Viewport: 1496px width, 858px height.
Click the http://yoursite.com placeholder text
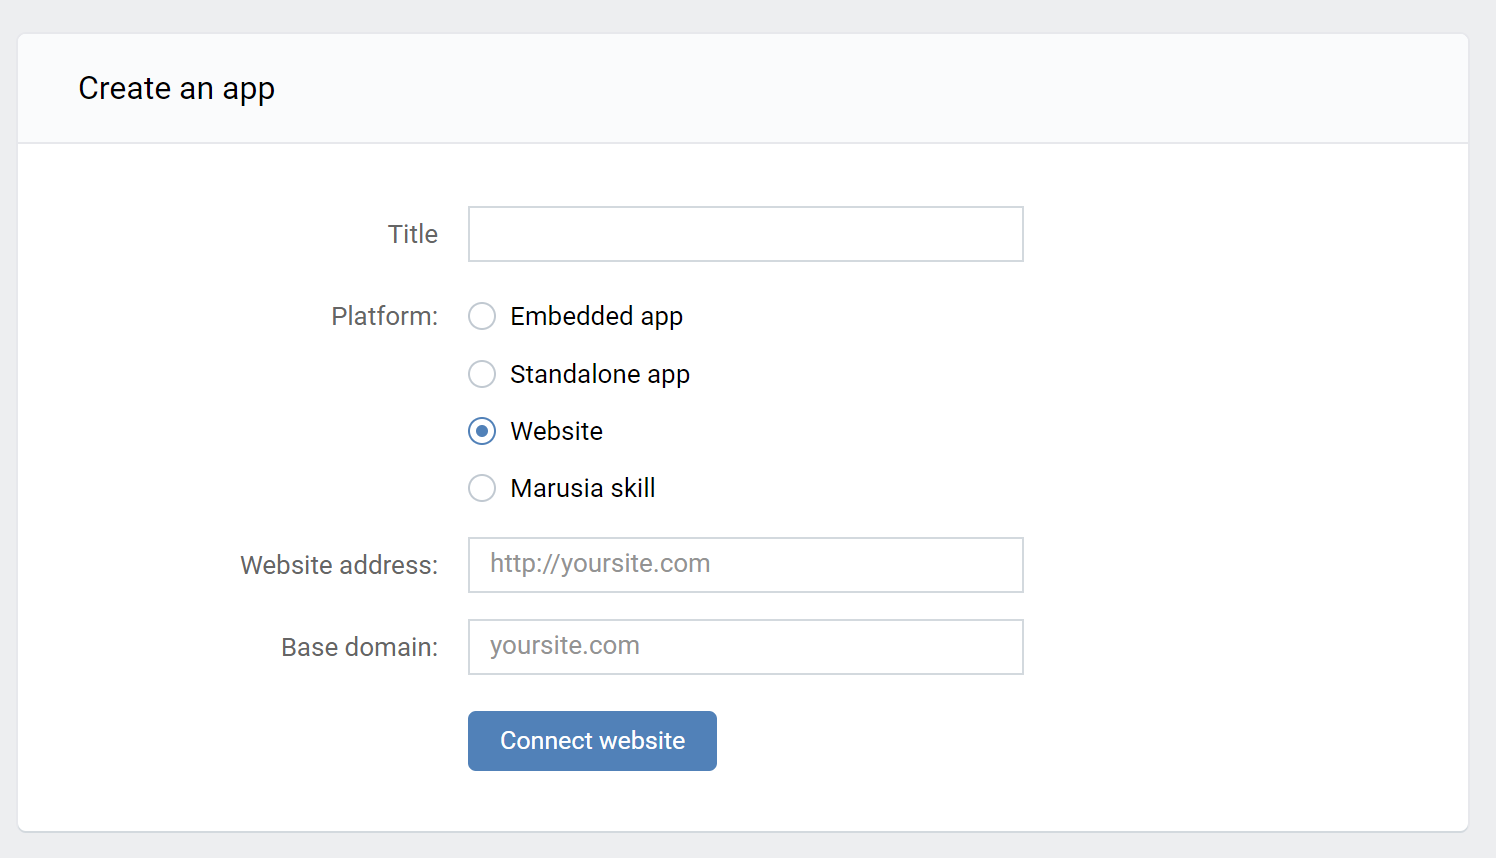coord(600,564)
